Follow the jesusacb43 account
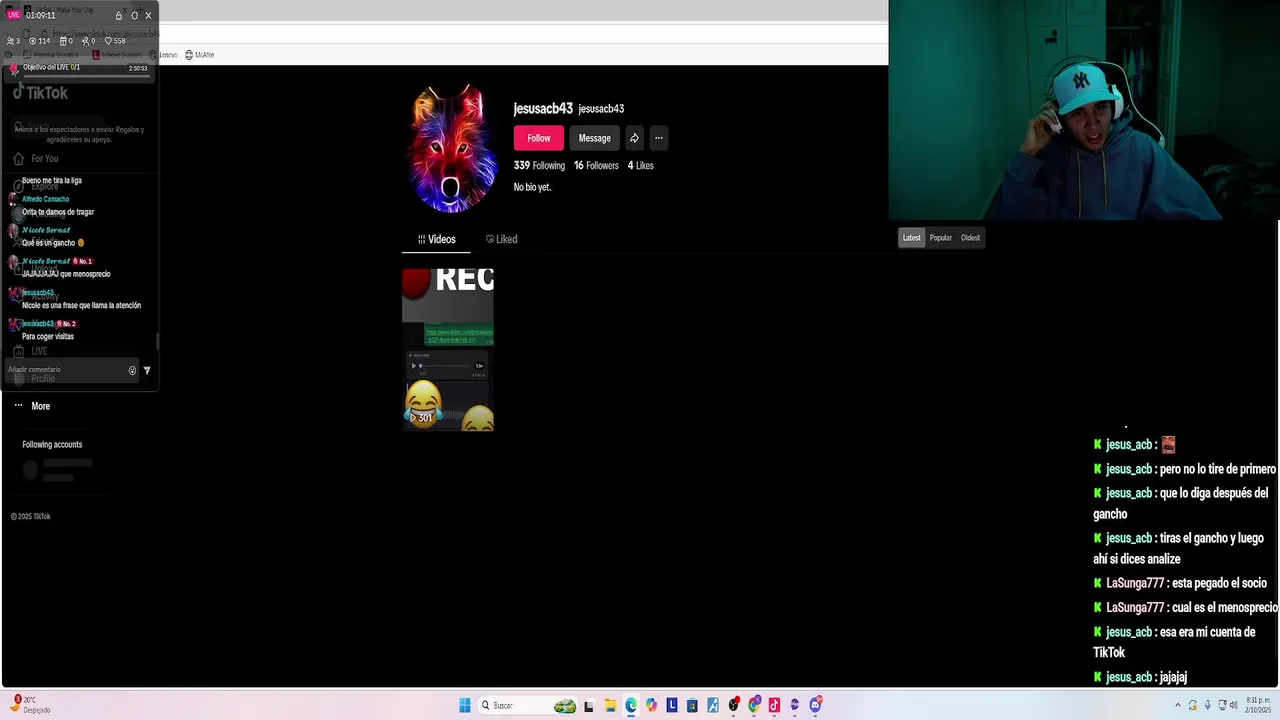Screen dimensions: 1280x720 [x=539, y=138]
